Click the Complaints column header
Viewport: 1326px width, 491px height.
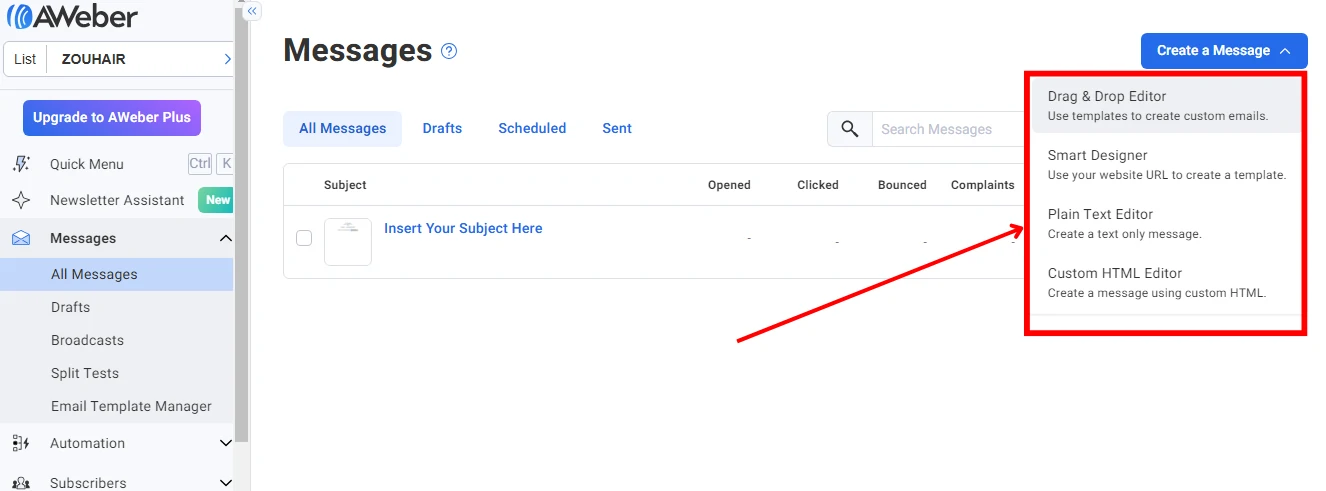point(982,185)
